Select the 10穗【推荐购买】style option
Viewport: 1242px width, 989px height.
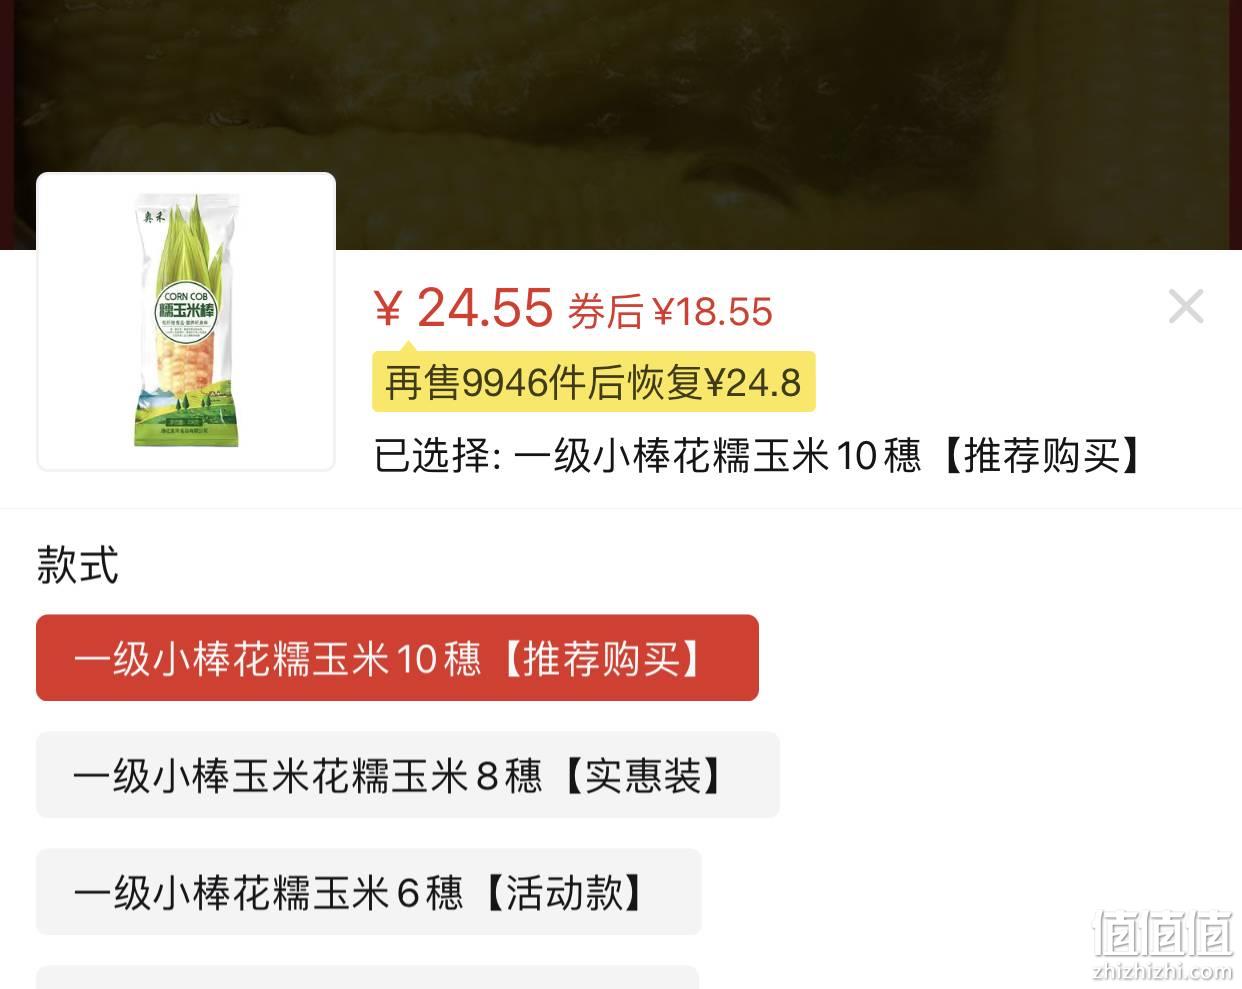(397, 658)
